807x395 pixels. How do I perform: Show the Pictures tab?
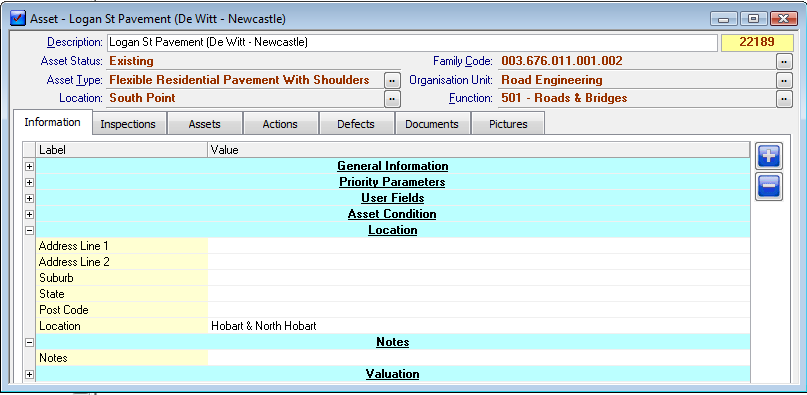[508, 124]
